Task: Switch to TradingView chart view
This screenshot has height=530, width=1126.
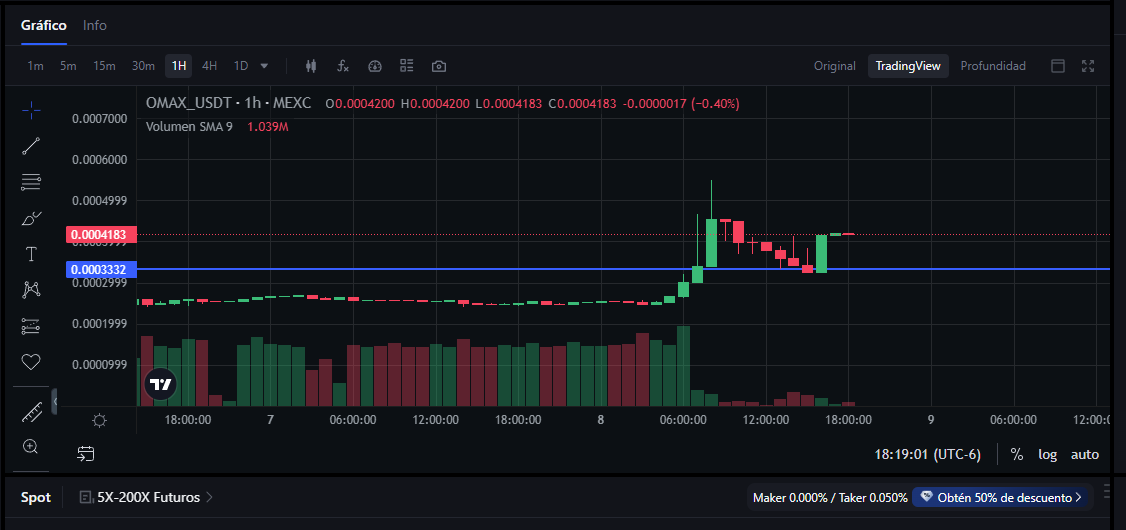Action: [908, 66]
